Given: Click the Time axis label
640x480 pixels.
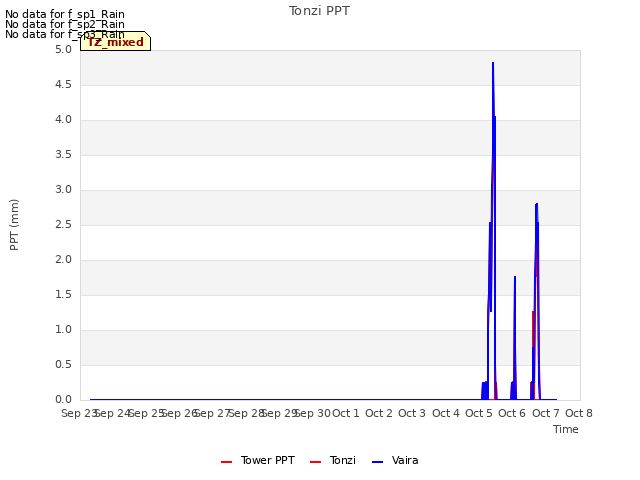Looking at the screenshot, I should (566, 429).
